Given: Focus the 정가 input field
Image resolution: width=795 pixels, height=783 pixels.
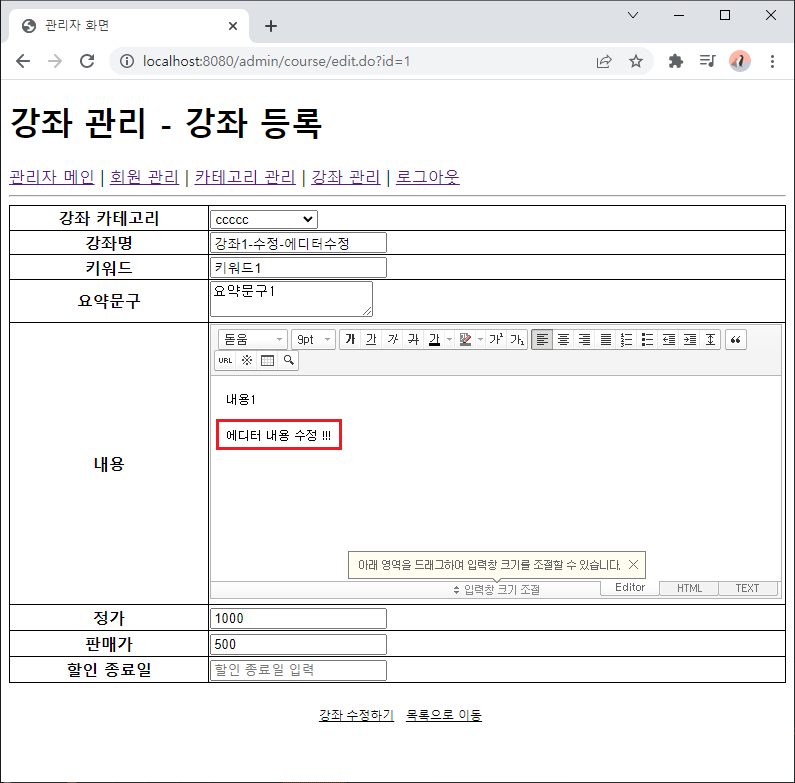Looking at the screenshot, I should [x=298, y=618].
